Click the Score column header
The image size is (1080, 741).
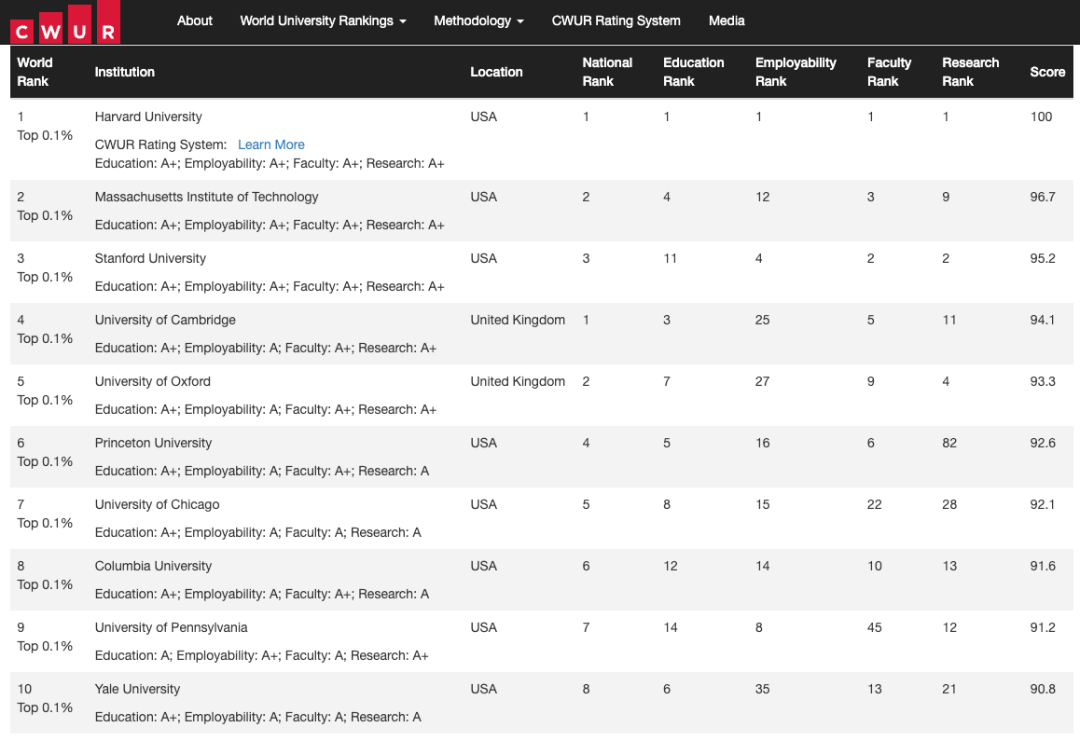1047,72
